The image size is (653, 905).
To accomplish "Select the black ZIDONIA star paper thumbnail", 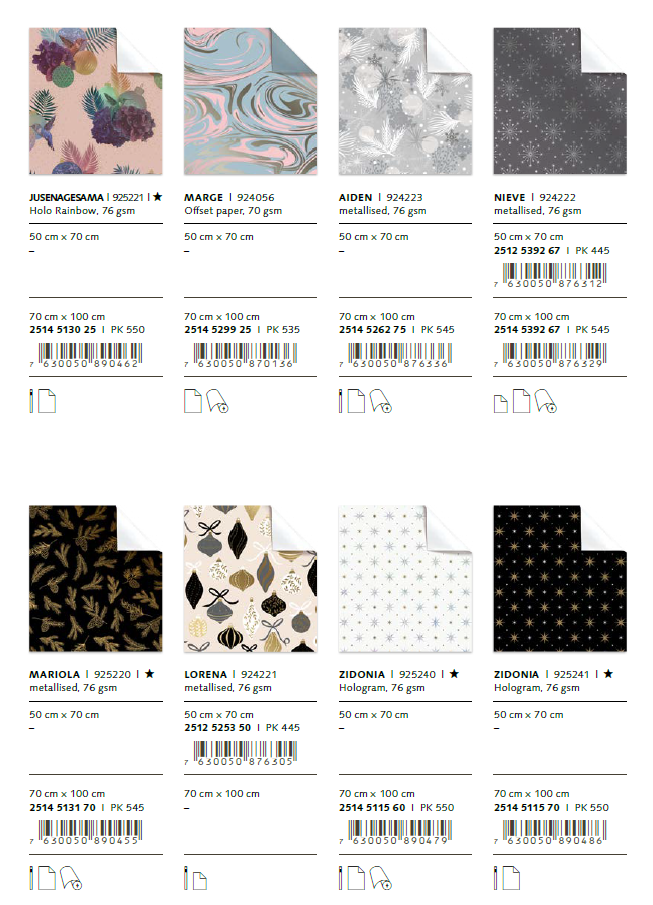I will click(x=560, y=579).
